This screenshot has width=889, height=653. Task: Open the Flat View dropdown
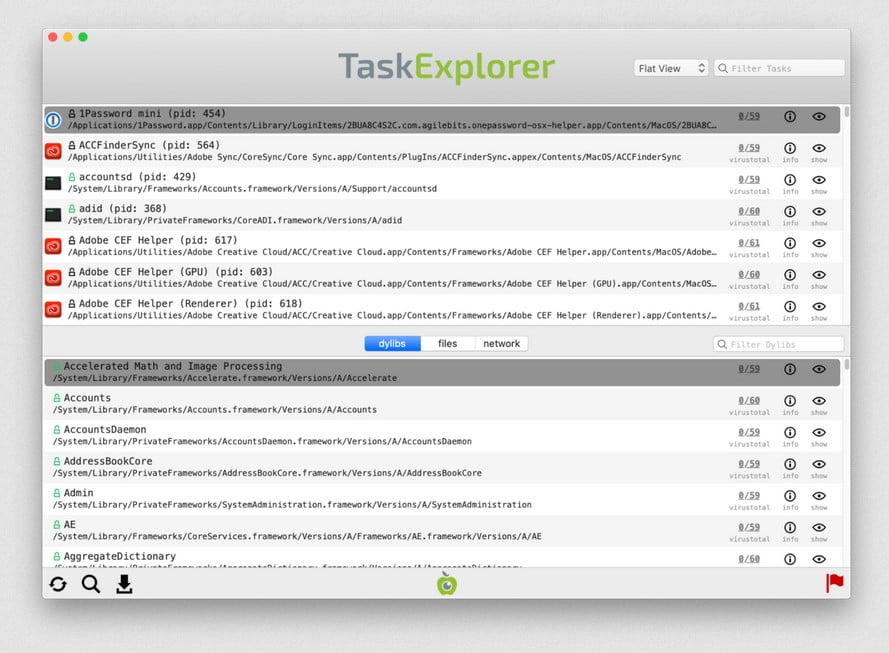click(671, 69)
